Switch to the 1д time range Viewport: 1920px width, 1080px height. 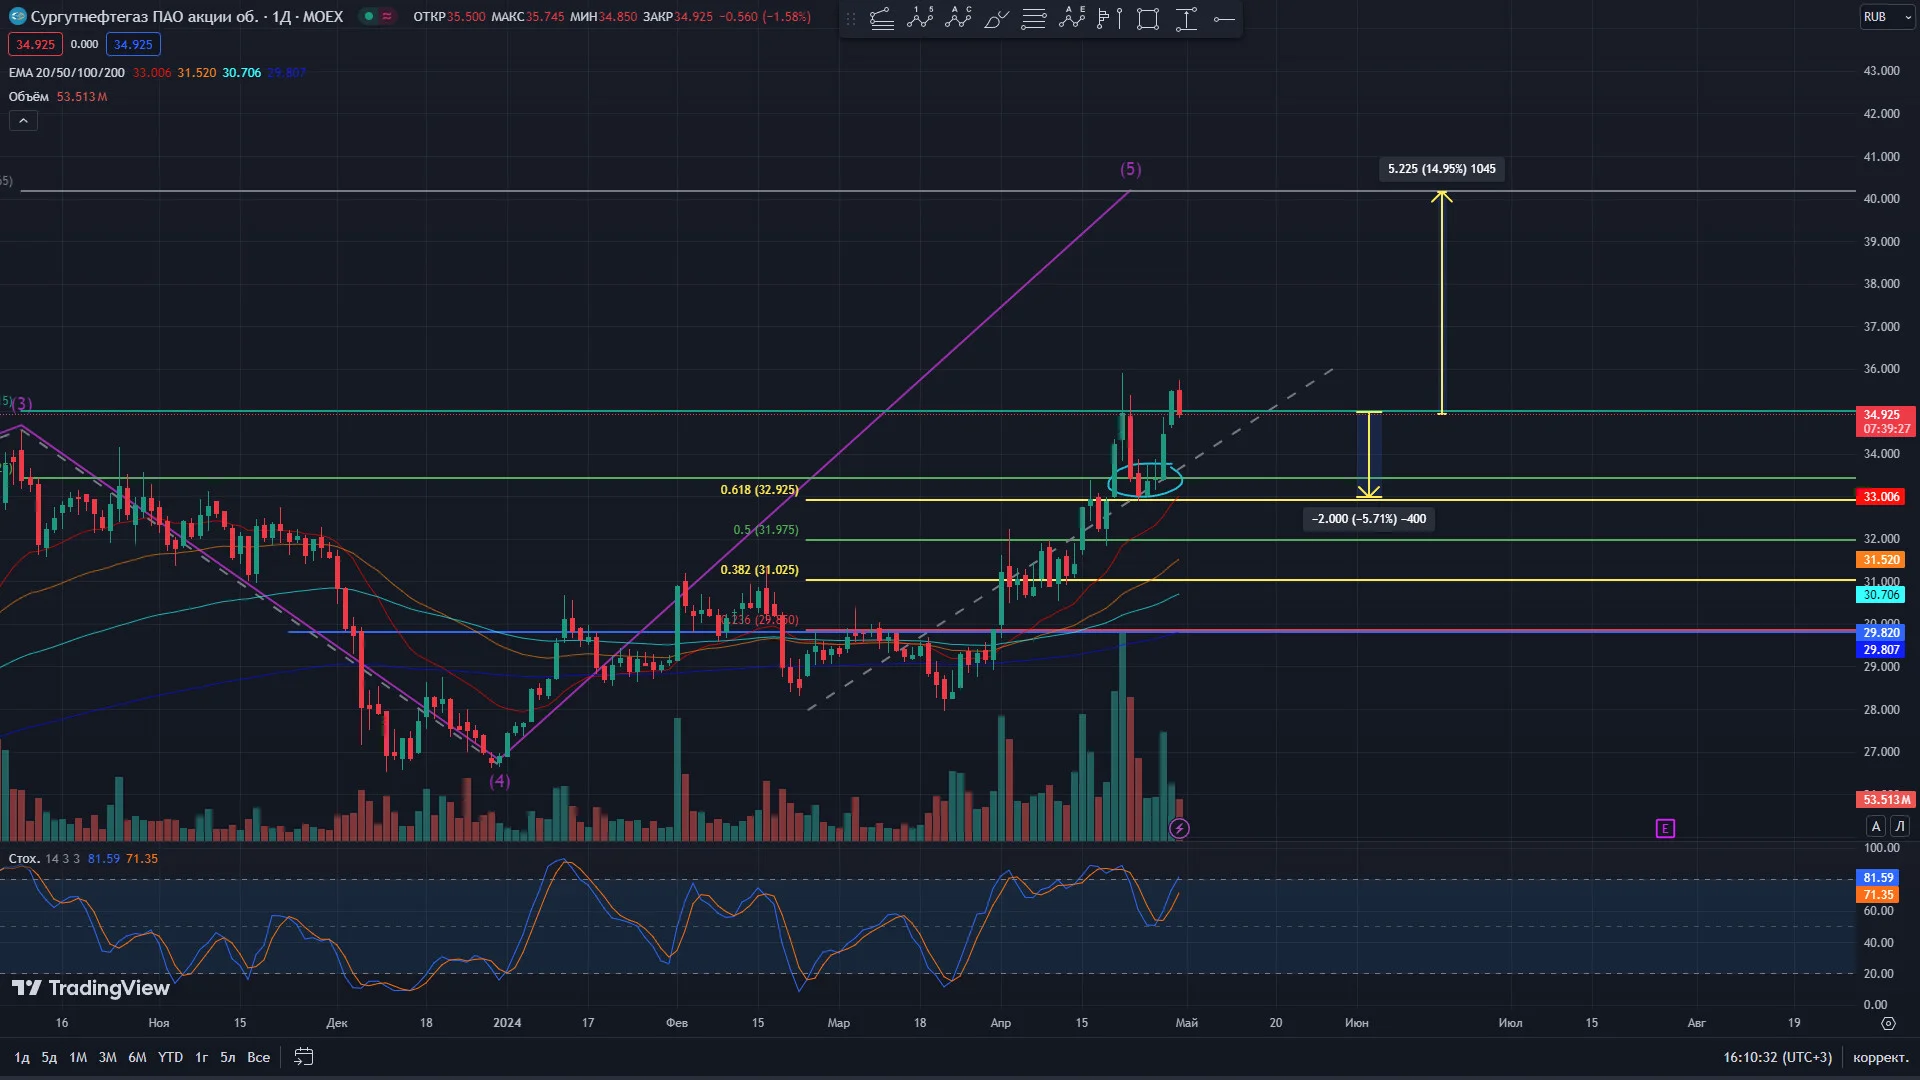22,1057
